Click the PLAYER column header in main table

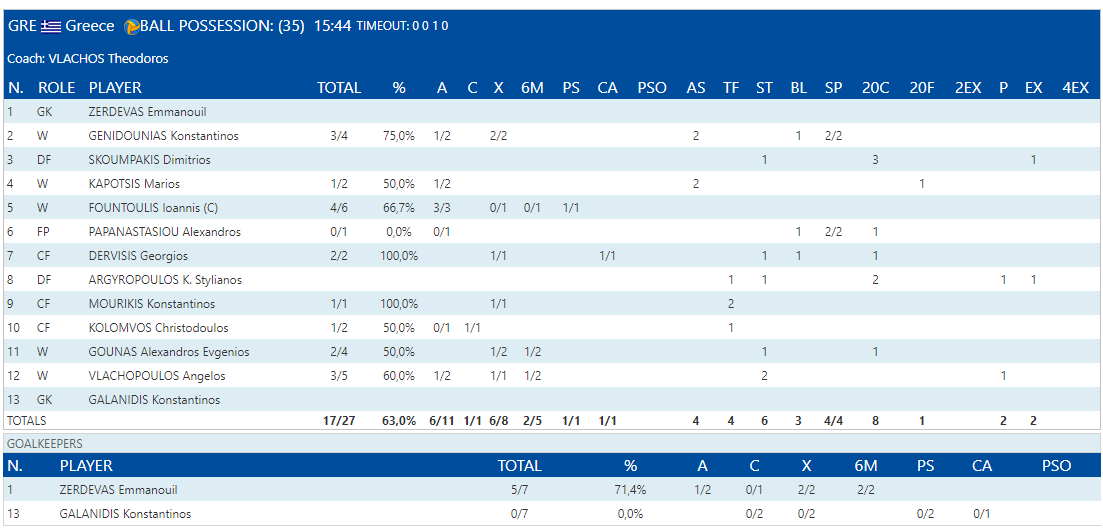pyautogui.click(x=115, y=88)
